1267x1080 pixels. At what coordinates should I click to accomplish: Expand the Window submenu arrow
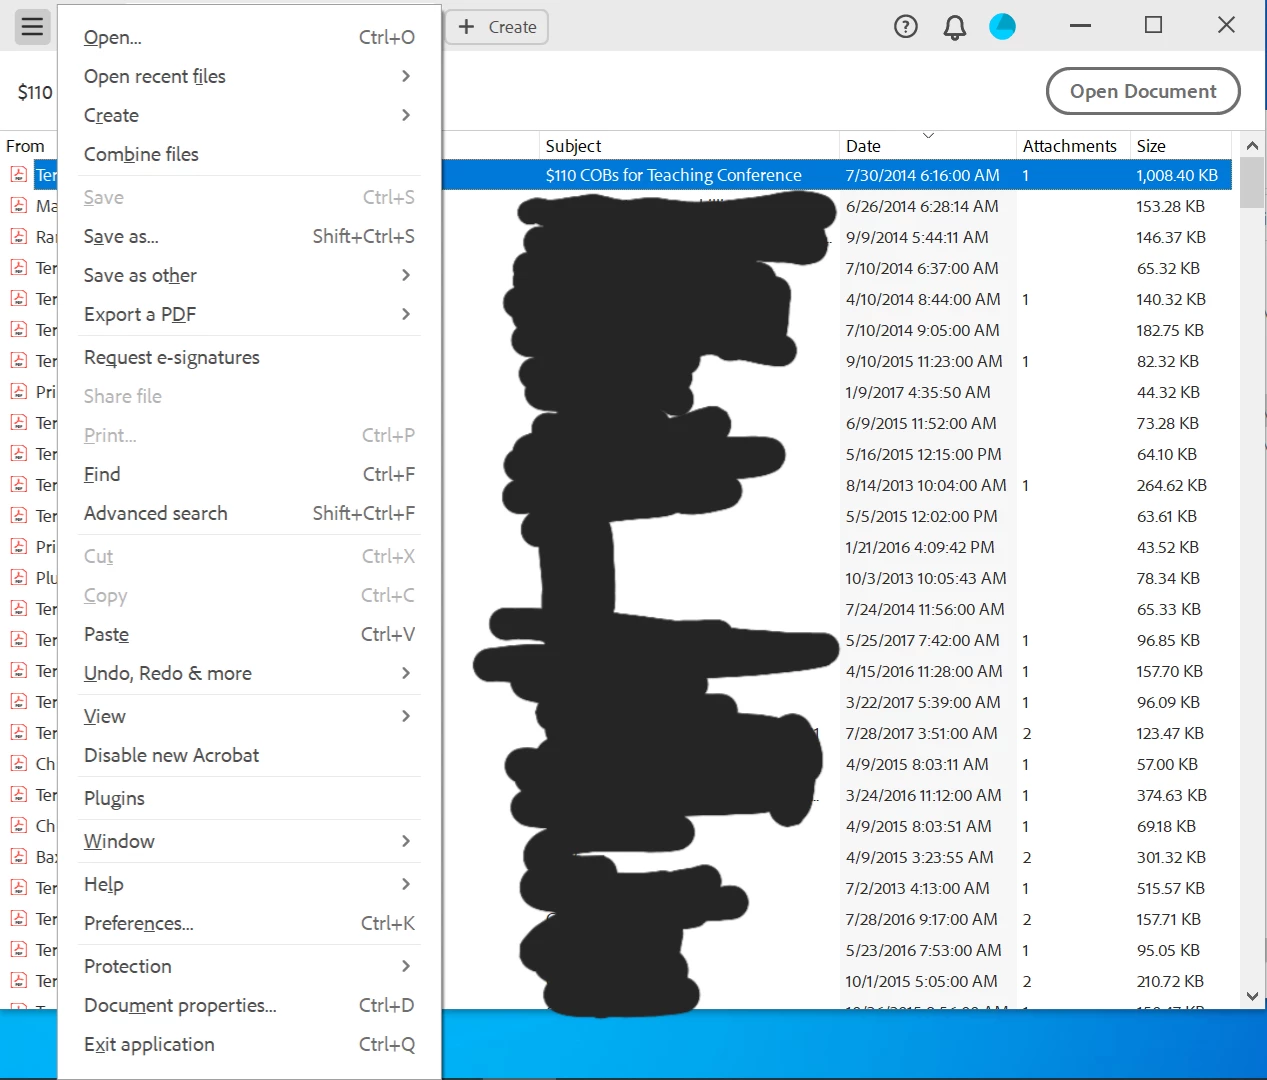coord(405,841)
